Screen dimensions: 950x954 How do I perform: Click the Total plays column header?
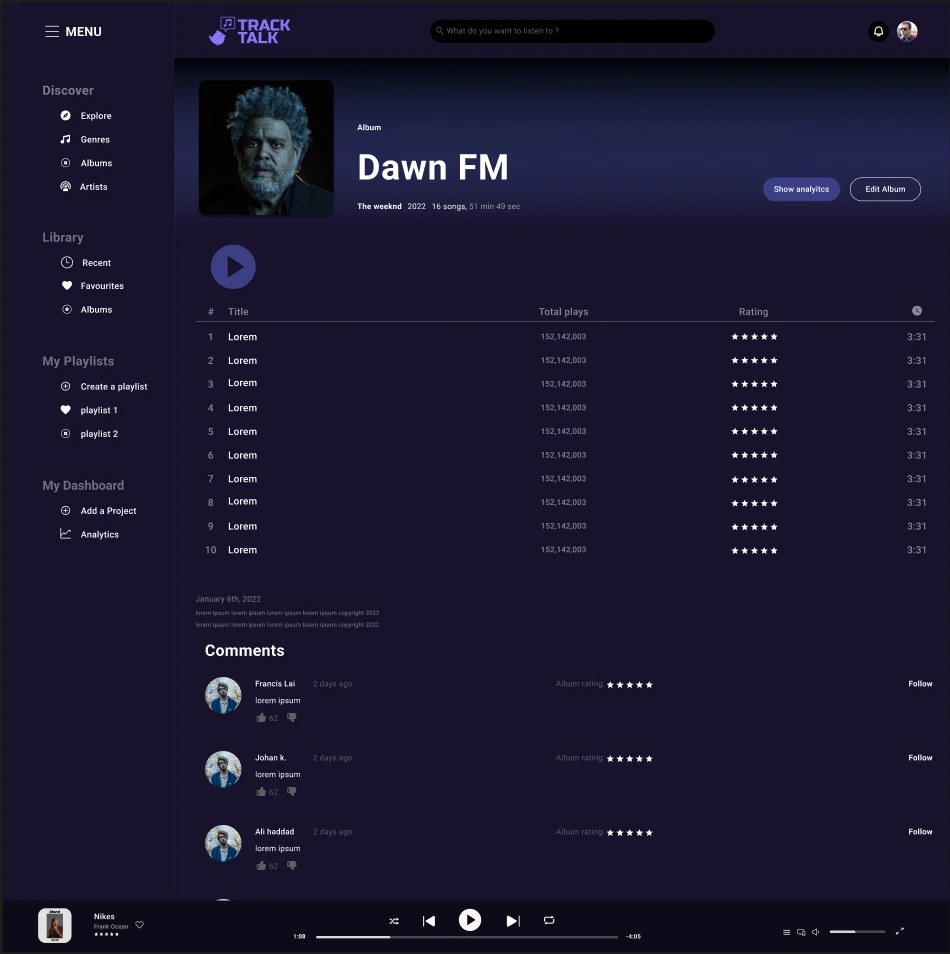(564, 312)
